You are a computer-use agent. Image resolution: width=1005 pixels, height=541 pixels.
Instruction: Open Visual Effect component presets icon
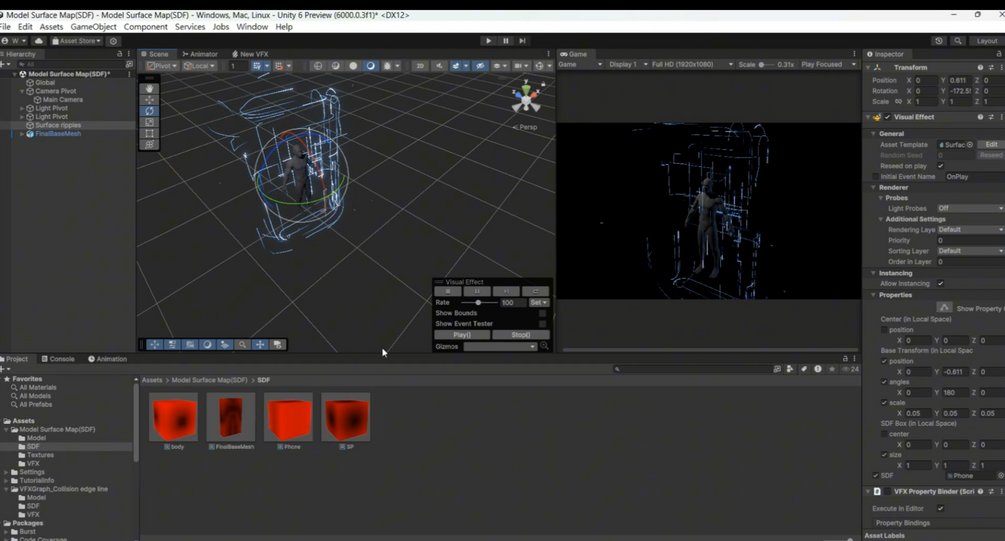991,117
